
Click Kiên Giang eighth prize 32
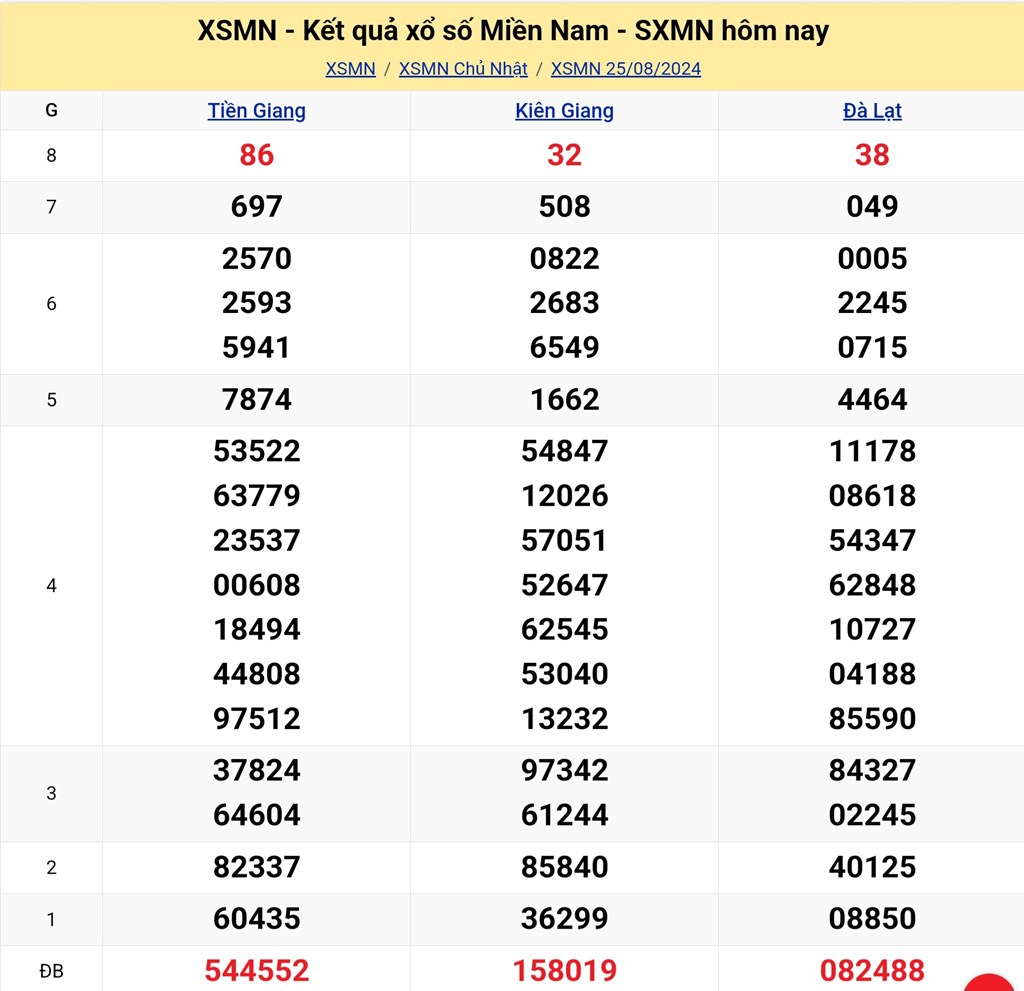coord(564,155)
